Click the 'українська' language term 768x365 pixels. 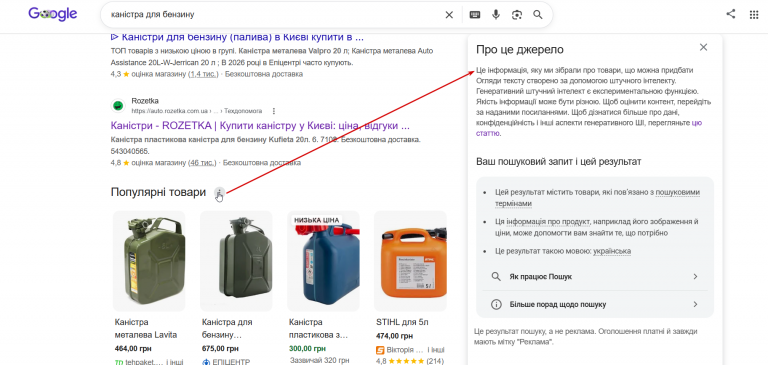click(x=612, y=251)
